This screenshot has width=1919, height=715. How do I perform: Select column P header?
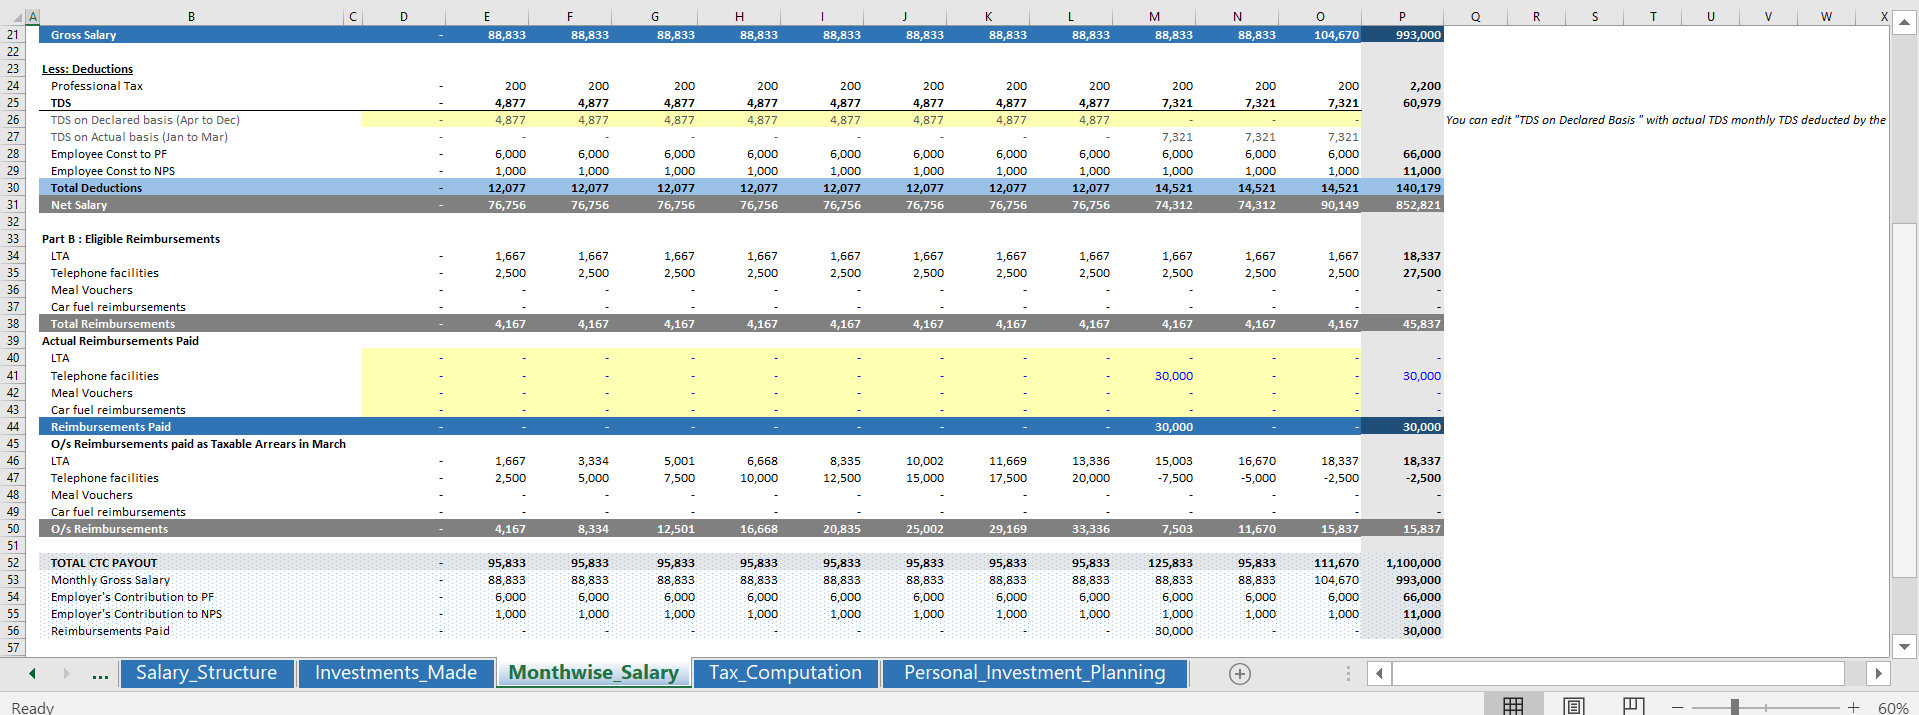(x=1402, y=17)
